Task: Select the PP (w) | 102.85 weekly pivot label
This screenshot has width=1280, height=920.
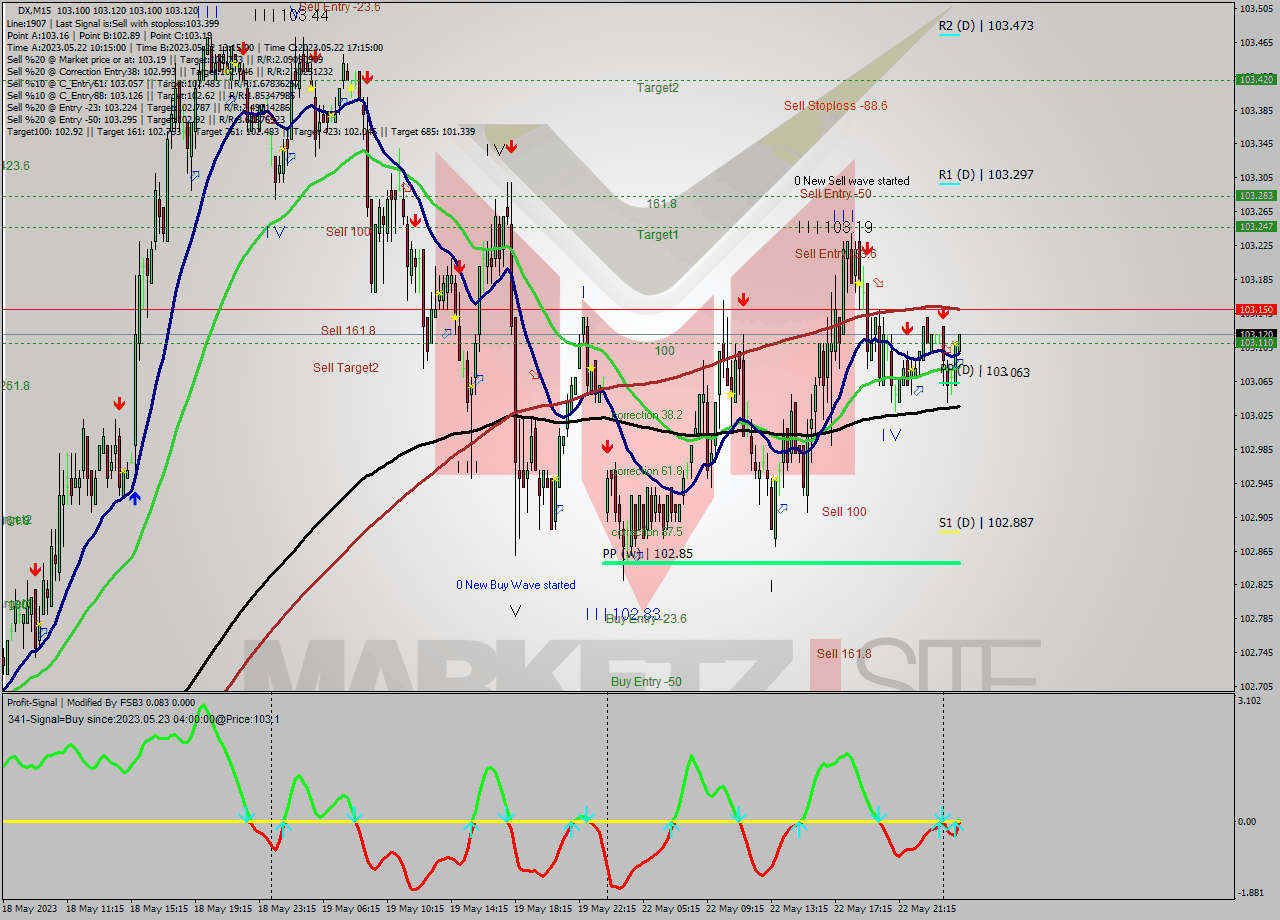Action: [647, 553]
